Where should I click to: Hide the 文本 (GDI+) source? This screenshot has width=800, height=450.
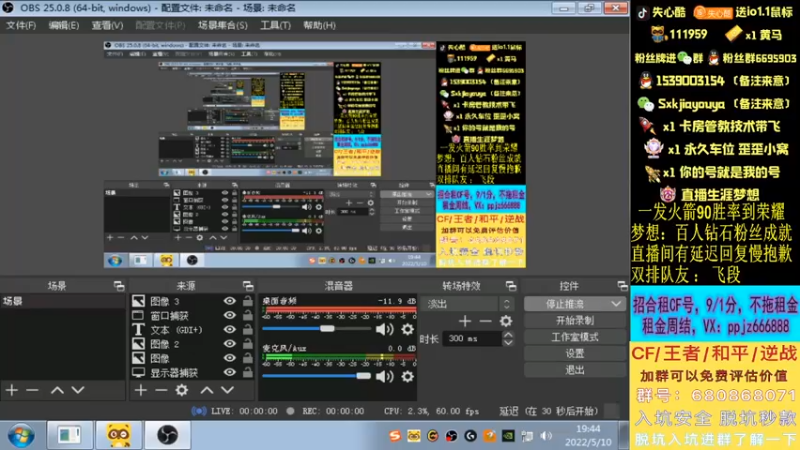pos(230,330)
